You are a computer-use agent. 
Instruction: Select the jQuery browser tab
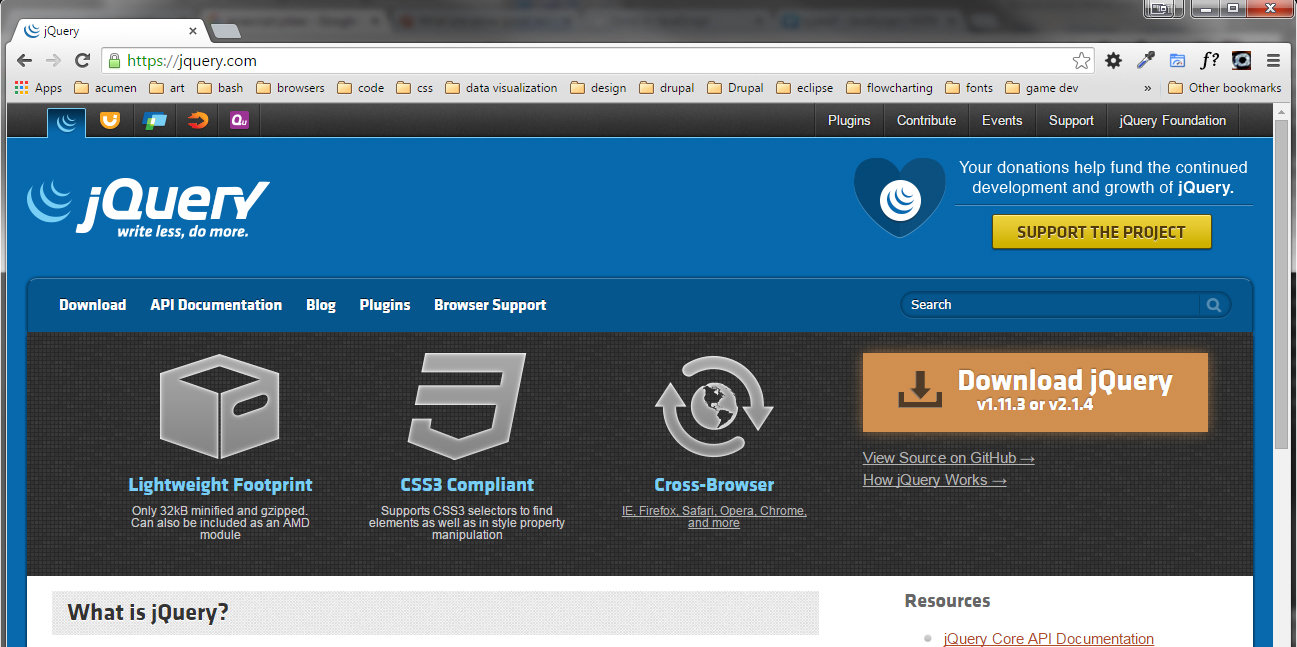tap(108, 31)
